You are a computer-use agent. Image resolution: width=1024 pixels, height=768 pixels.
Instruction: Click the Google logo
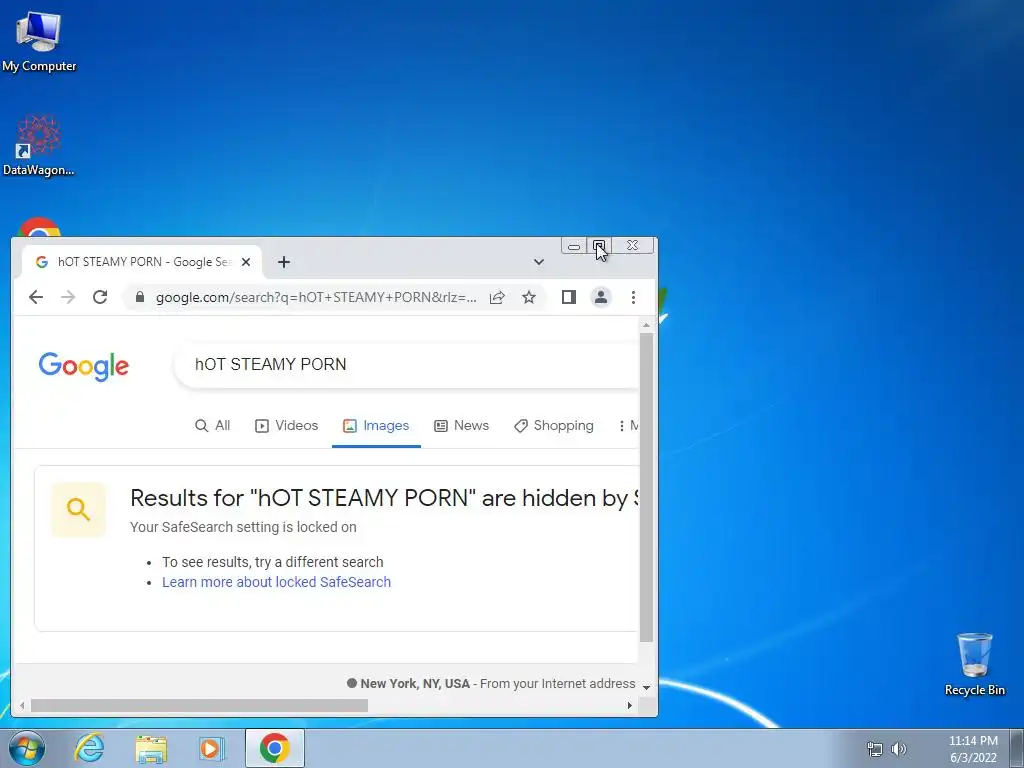[84, 366]
